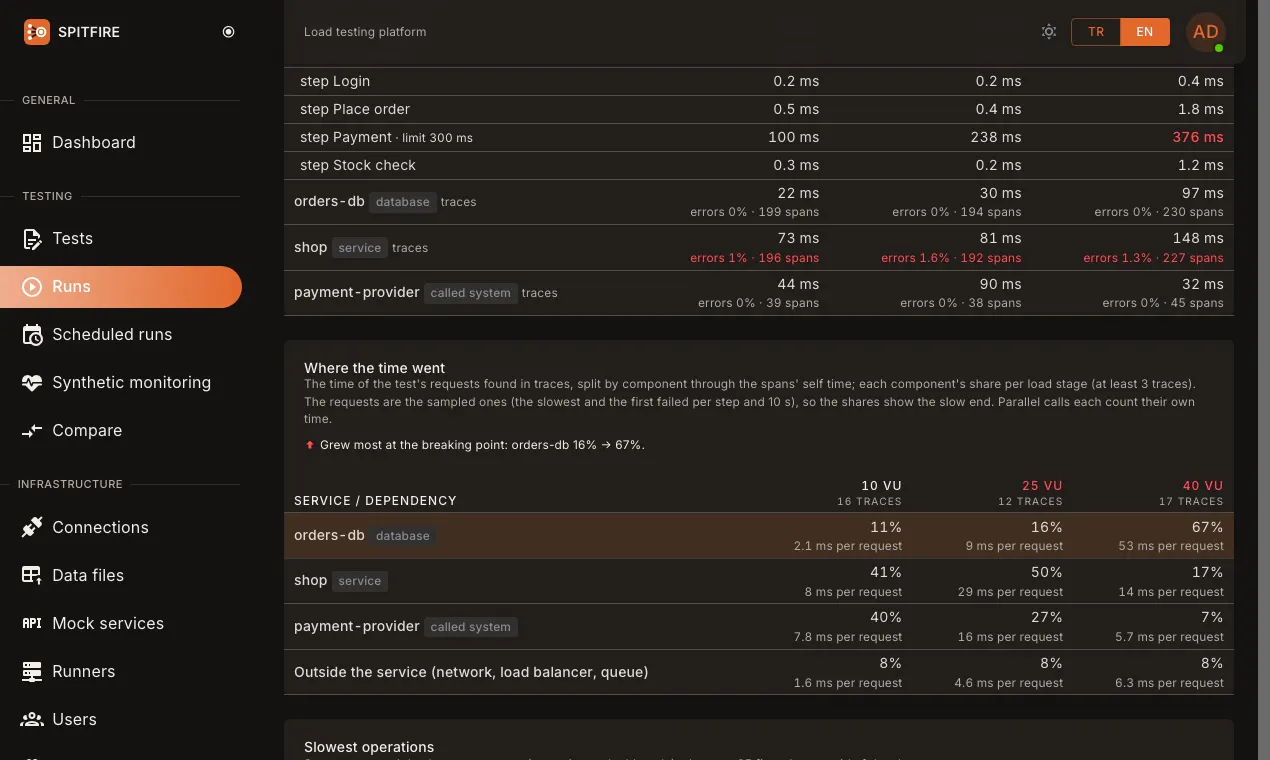Open traces link for payment-provider
This screenshot has height=760, width=1270.
pos(539,293)
